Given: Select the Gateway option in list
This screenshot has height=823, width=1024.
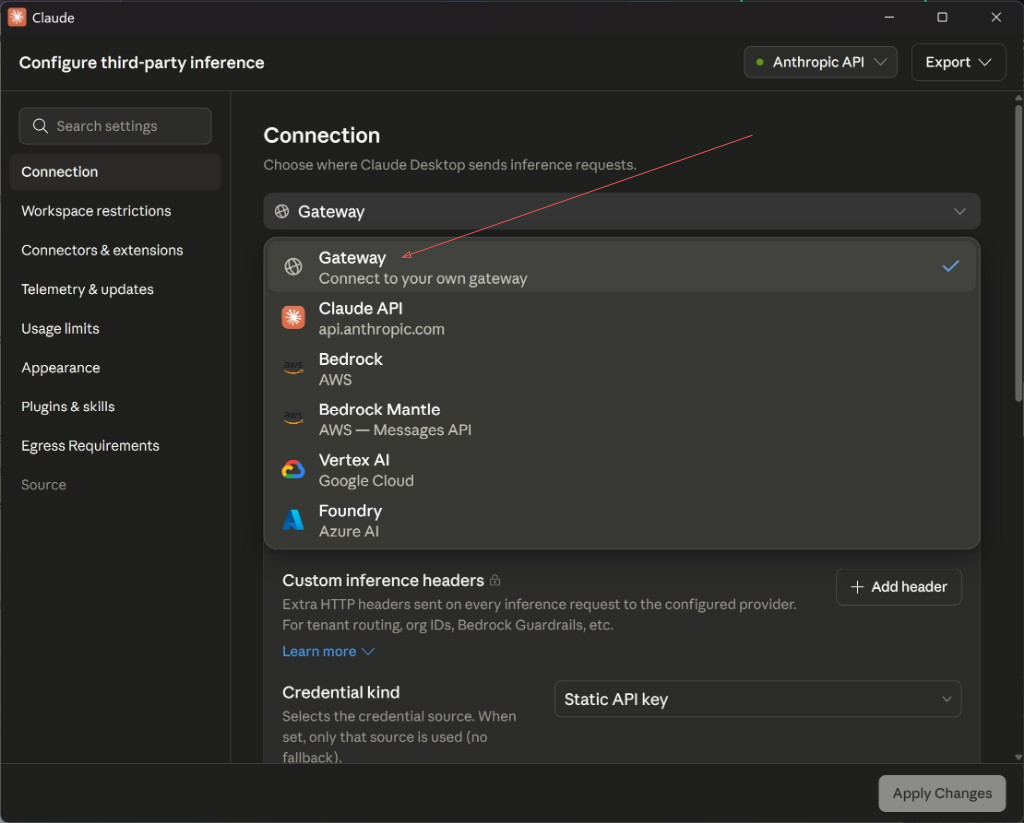Looking at the screenshot, I should pos(622,267).
